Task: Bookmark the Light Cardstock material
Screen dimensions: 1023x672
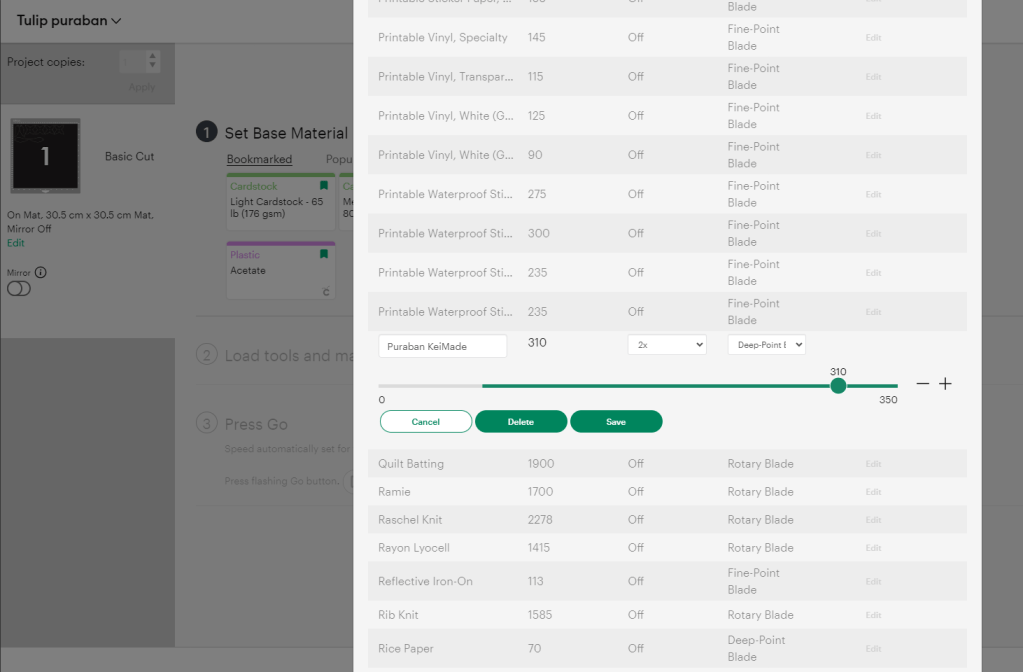Action: point(323,186)
